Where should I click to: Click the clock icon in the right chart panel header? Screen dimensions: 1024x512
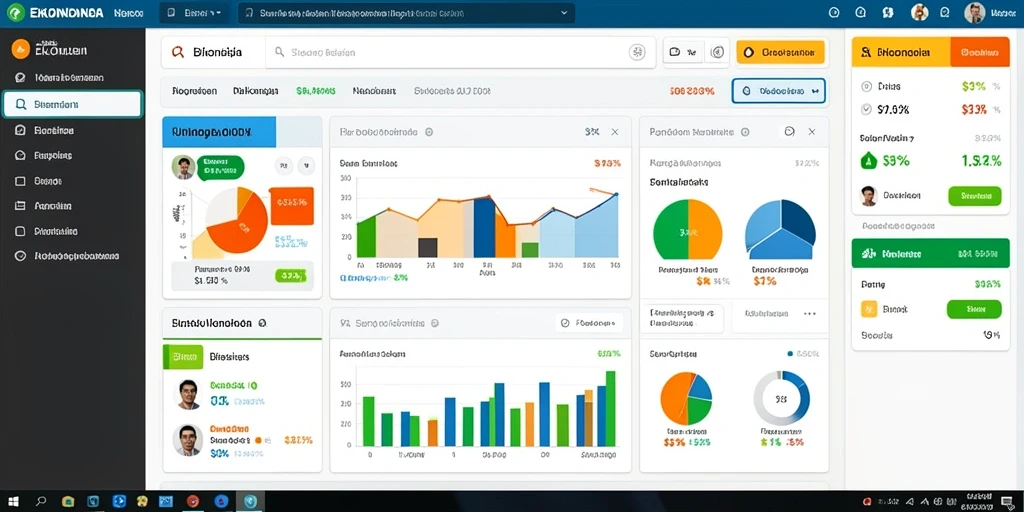point(789,132)
